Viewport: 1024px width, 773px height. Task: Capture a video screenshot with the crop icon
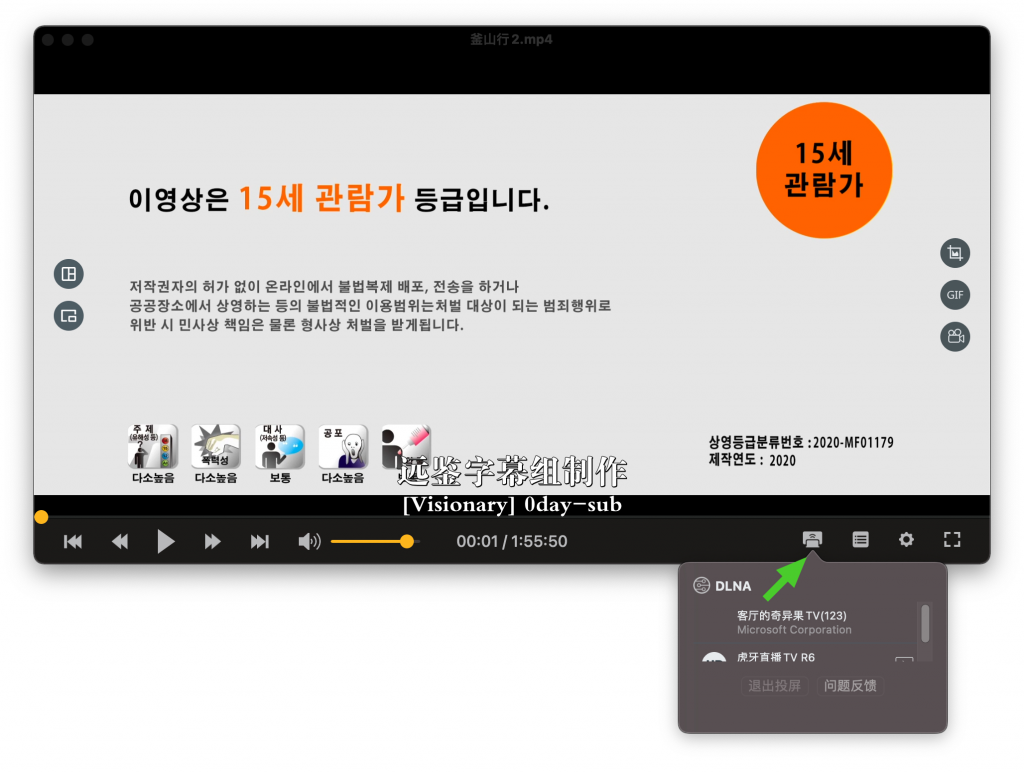click(954, 253)
